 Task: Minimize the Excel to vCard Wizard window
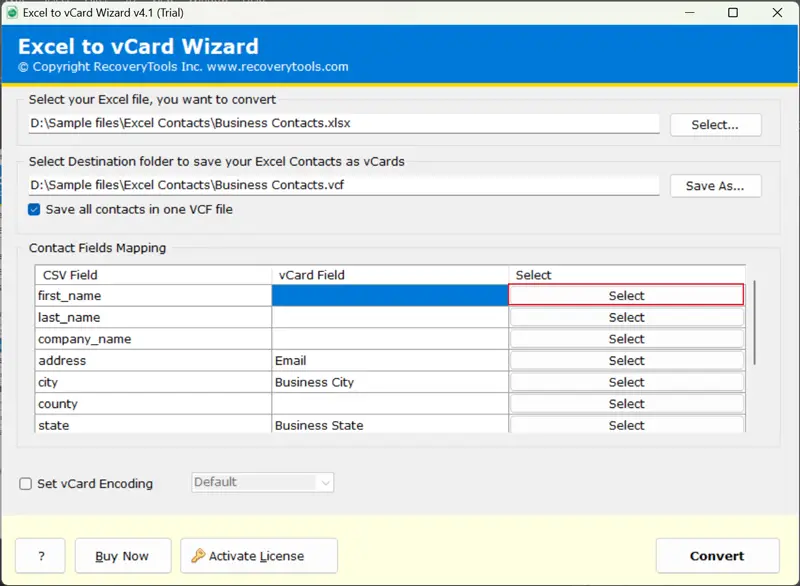(686, 13)
